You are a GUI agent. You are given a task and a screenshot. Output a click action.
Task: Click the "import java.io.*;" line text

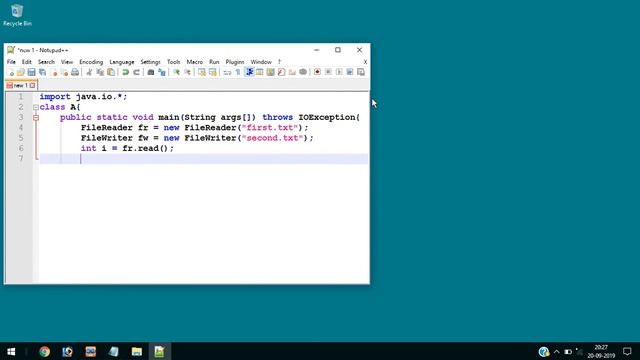coord(83,97)
